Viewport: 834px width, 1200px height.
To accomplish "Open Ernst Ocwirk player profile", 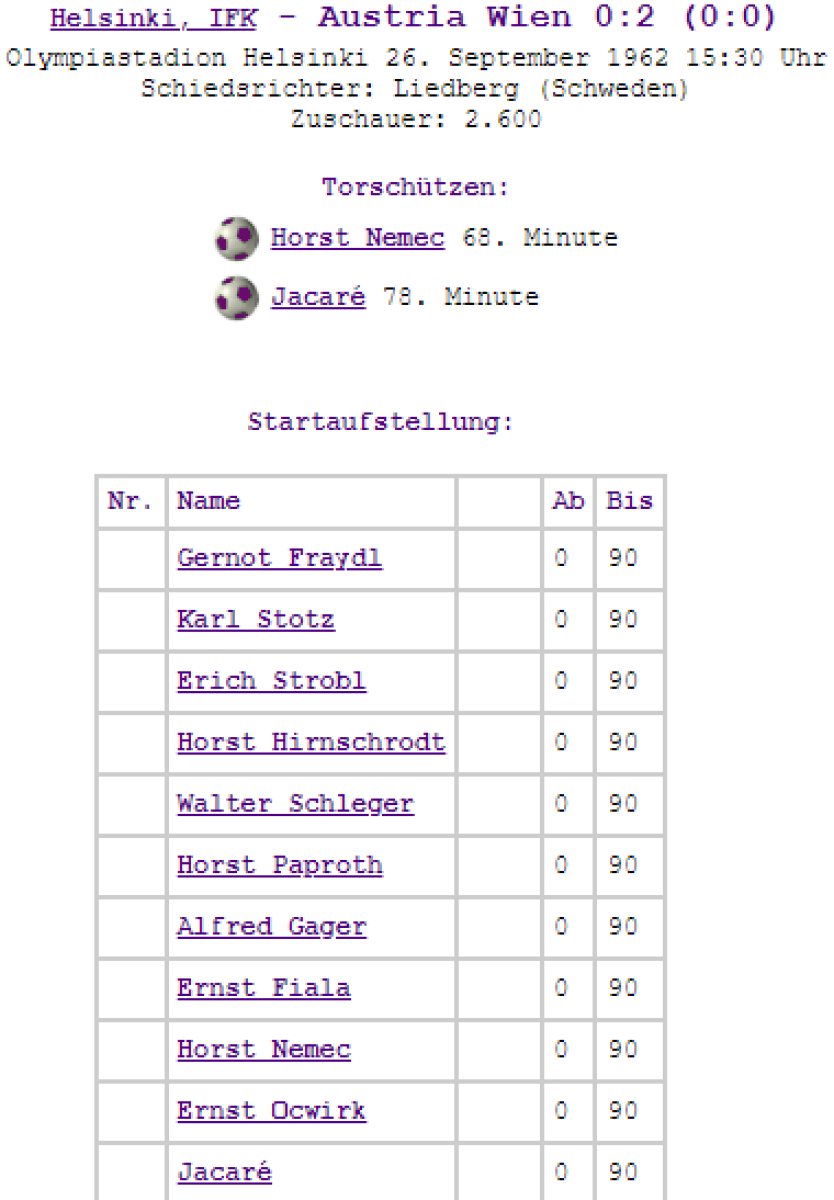I will [x=271, y=1111].
